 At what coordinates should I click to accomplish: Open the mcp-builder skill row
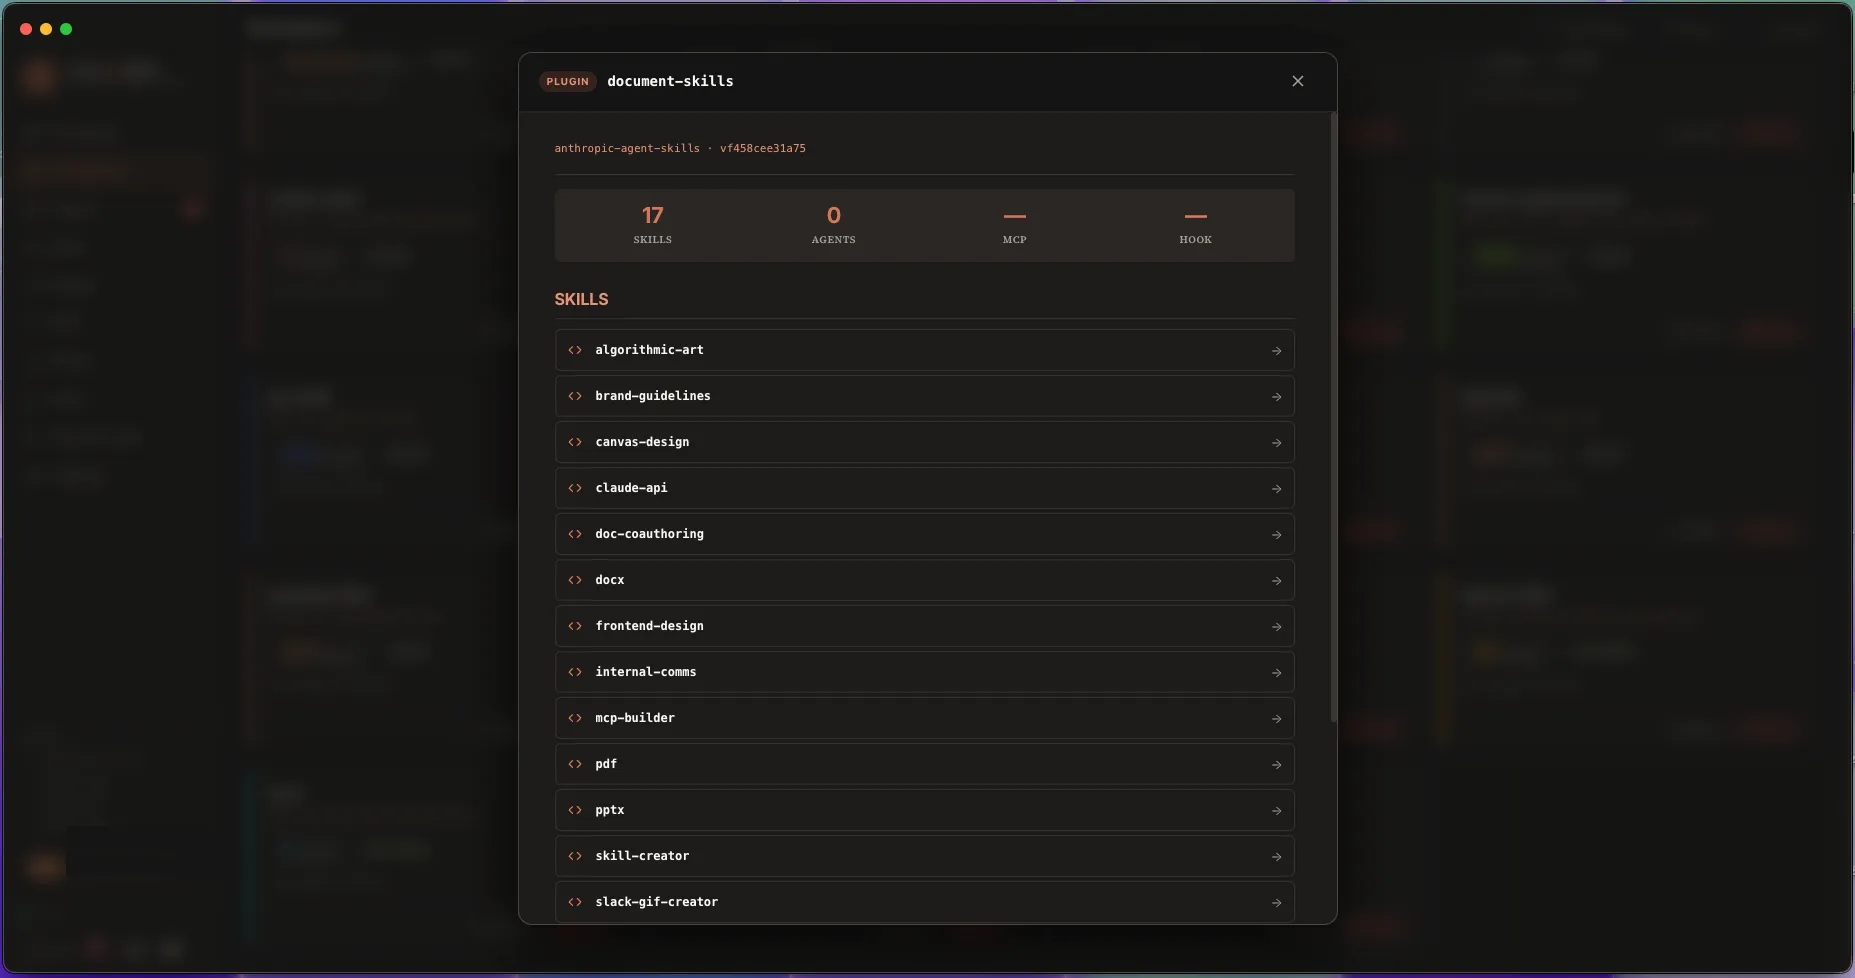(924, 718)
